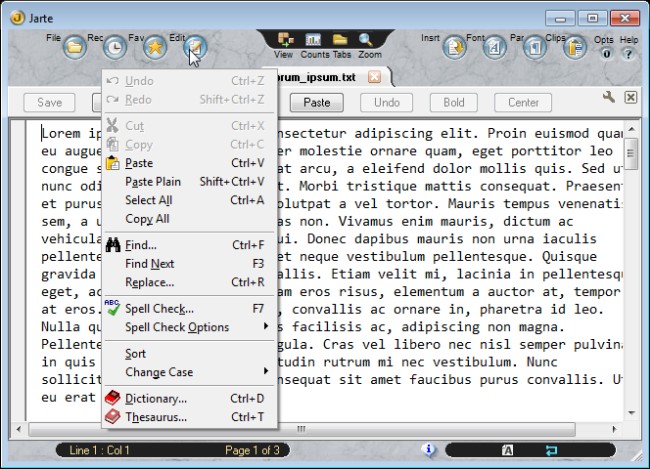Viewport: 650px width, 469px height.
Task: Open the Tabs folder icon
Action: pyautogui.click(x=340, y=40)
